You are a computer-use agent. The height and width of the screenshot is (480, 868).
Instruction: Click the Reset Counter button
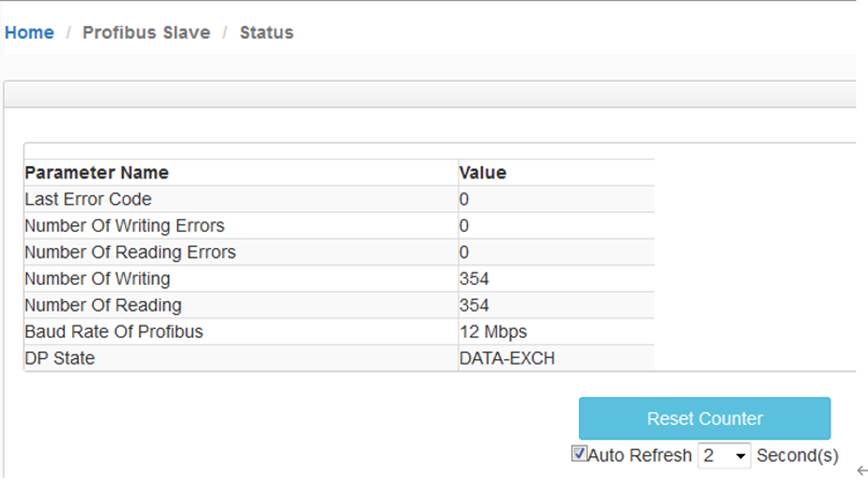tap(705, 419)
